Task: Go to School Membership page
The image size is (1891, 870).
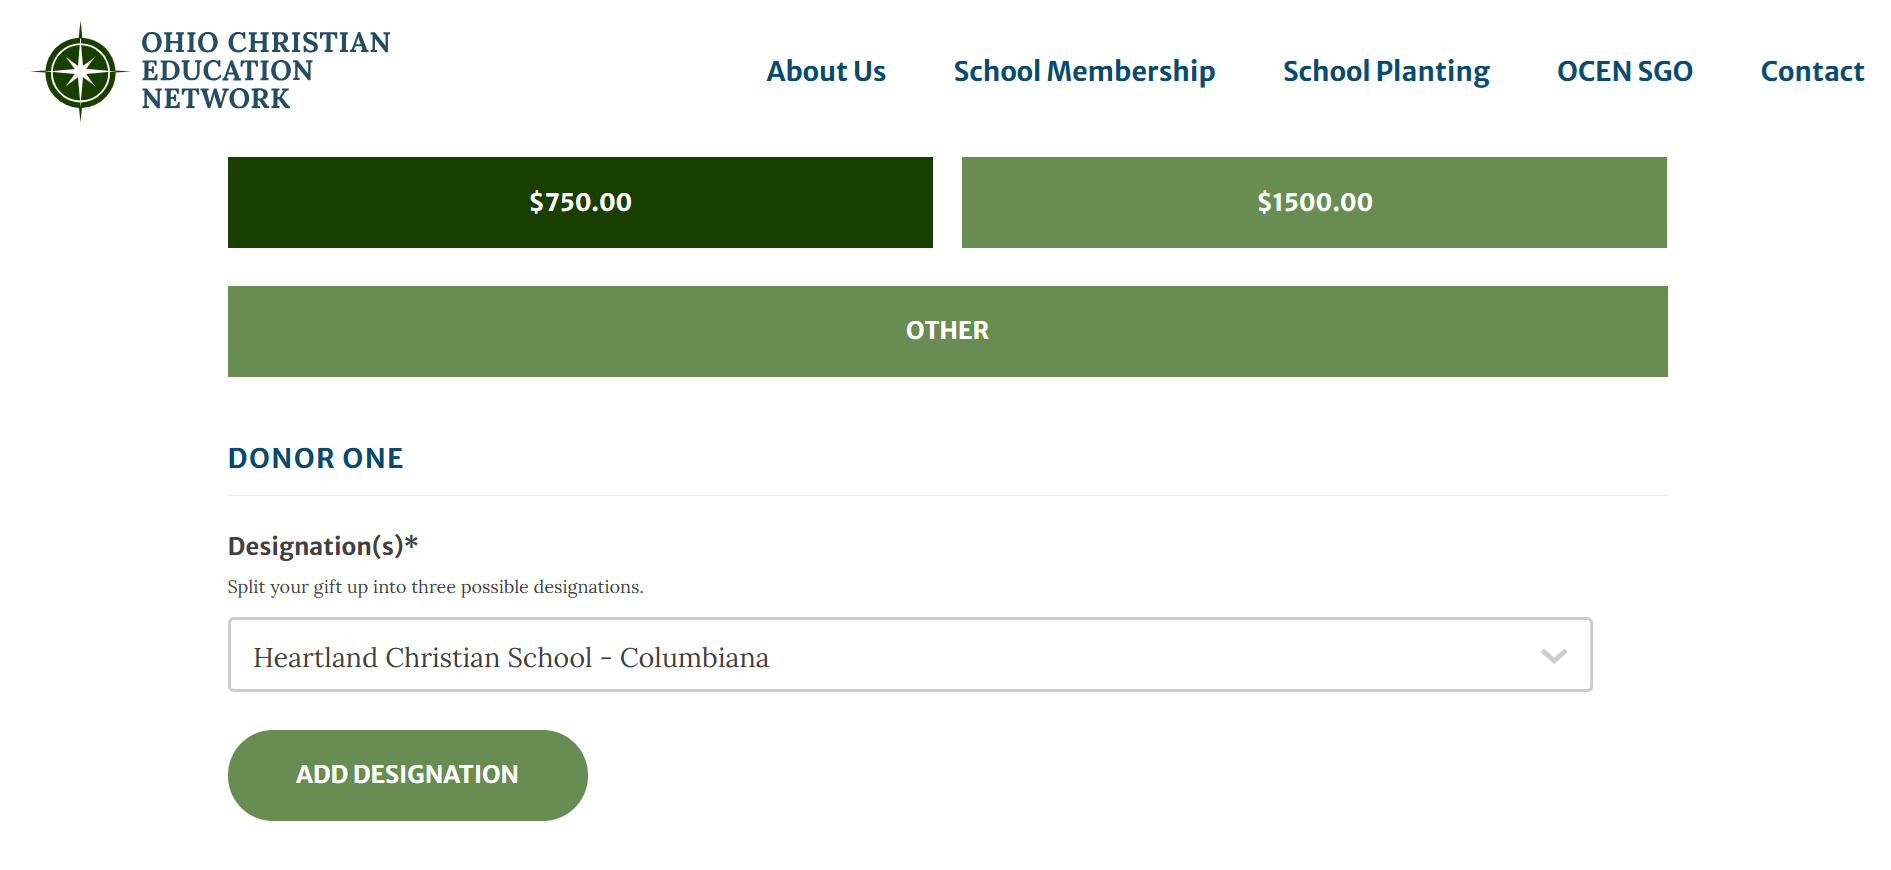Action: pyautogui.click(x=1084, y=72)
